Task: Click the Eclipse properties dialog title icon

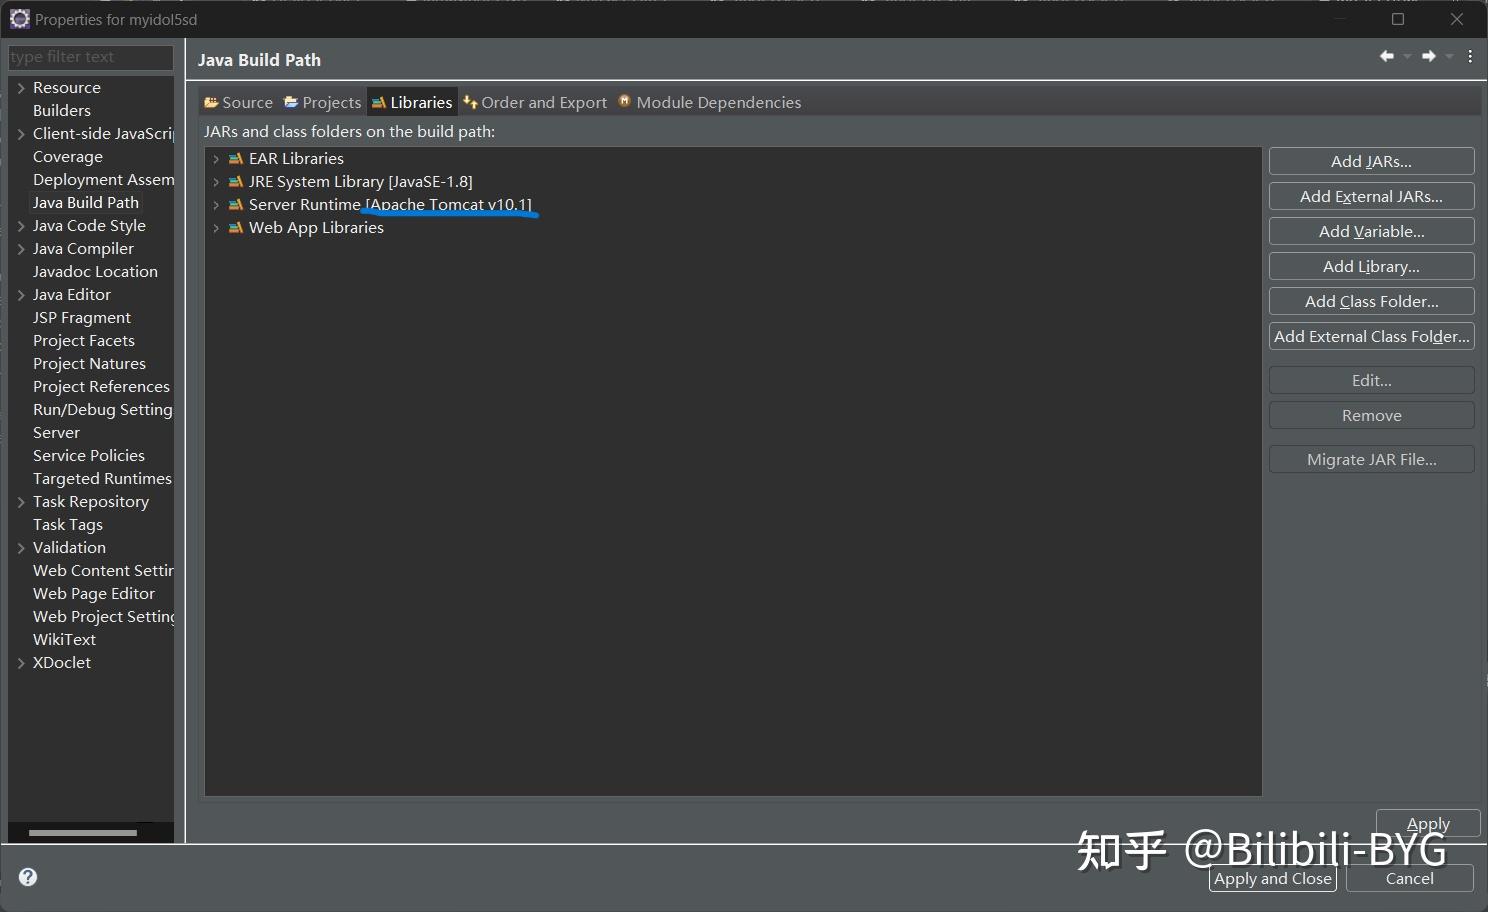Action: pos(19,18)
